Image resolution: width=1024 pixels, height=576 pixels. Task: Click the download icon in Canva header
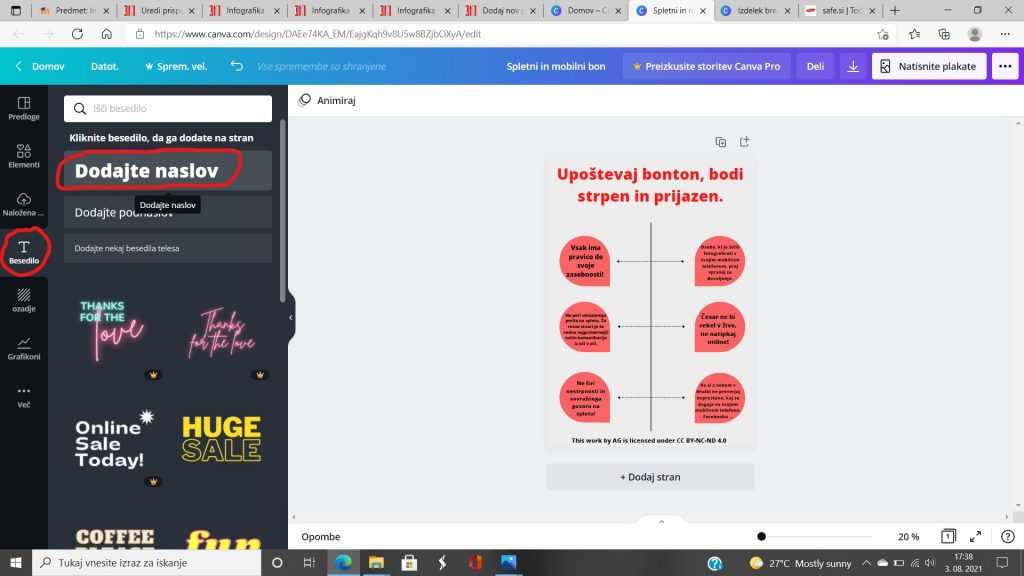[x=853, y=66]
